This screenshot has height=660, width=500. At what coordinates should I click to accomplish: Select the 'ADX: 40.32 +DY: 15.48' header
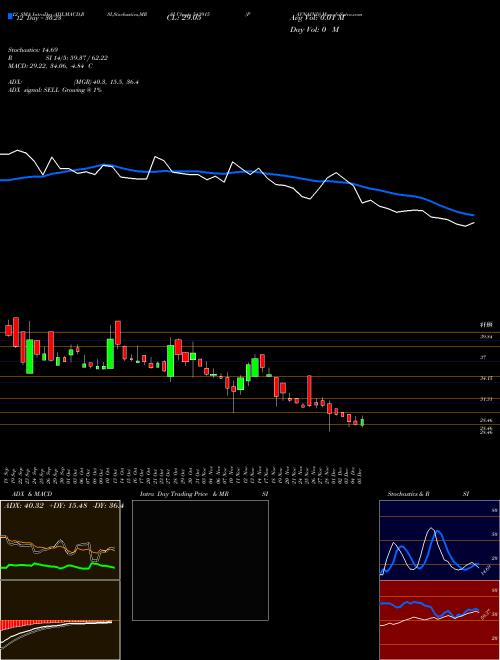[46, 506]
